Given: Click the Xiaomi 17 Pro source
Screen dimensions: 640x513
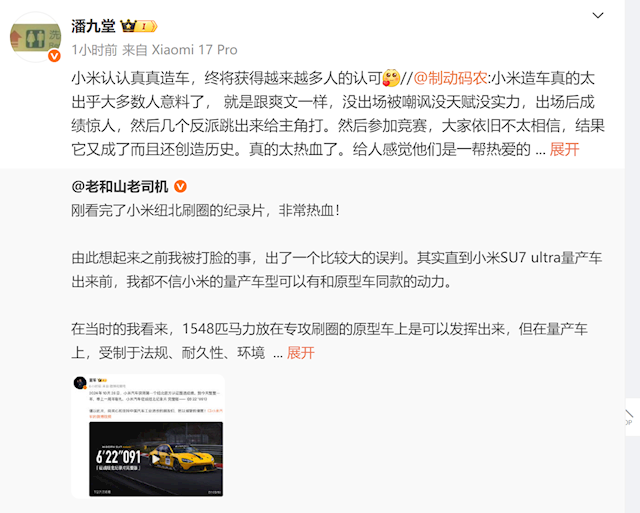Looking at the screenshot, I should click(194, 50).
